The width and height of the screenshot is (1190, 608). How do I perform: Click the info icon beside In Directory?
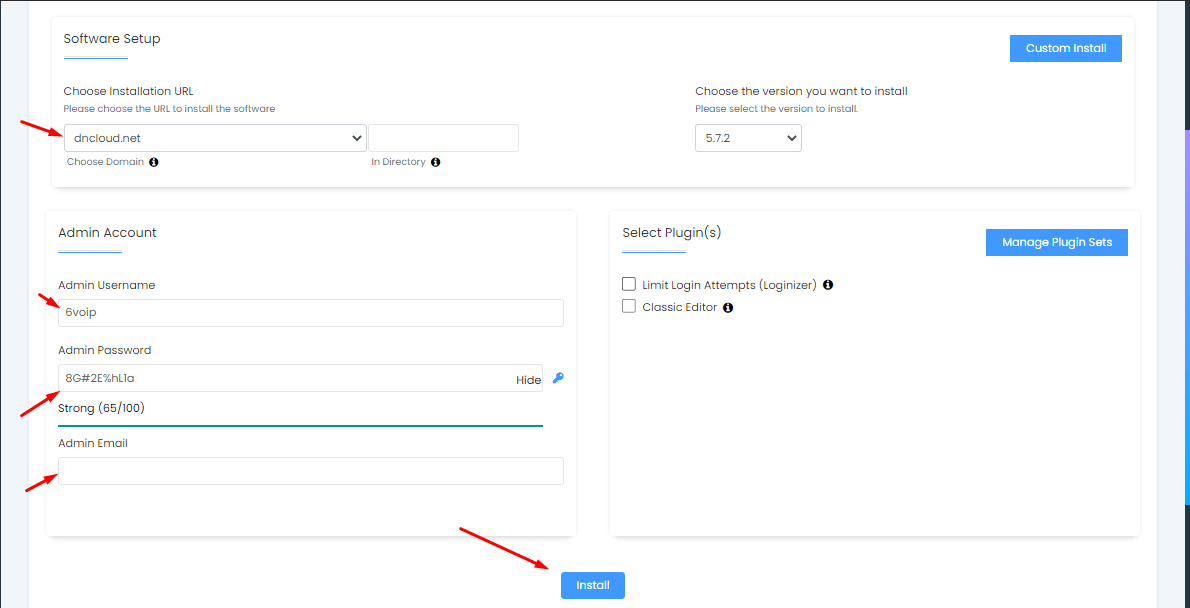[436, 162]
